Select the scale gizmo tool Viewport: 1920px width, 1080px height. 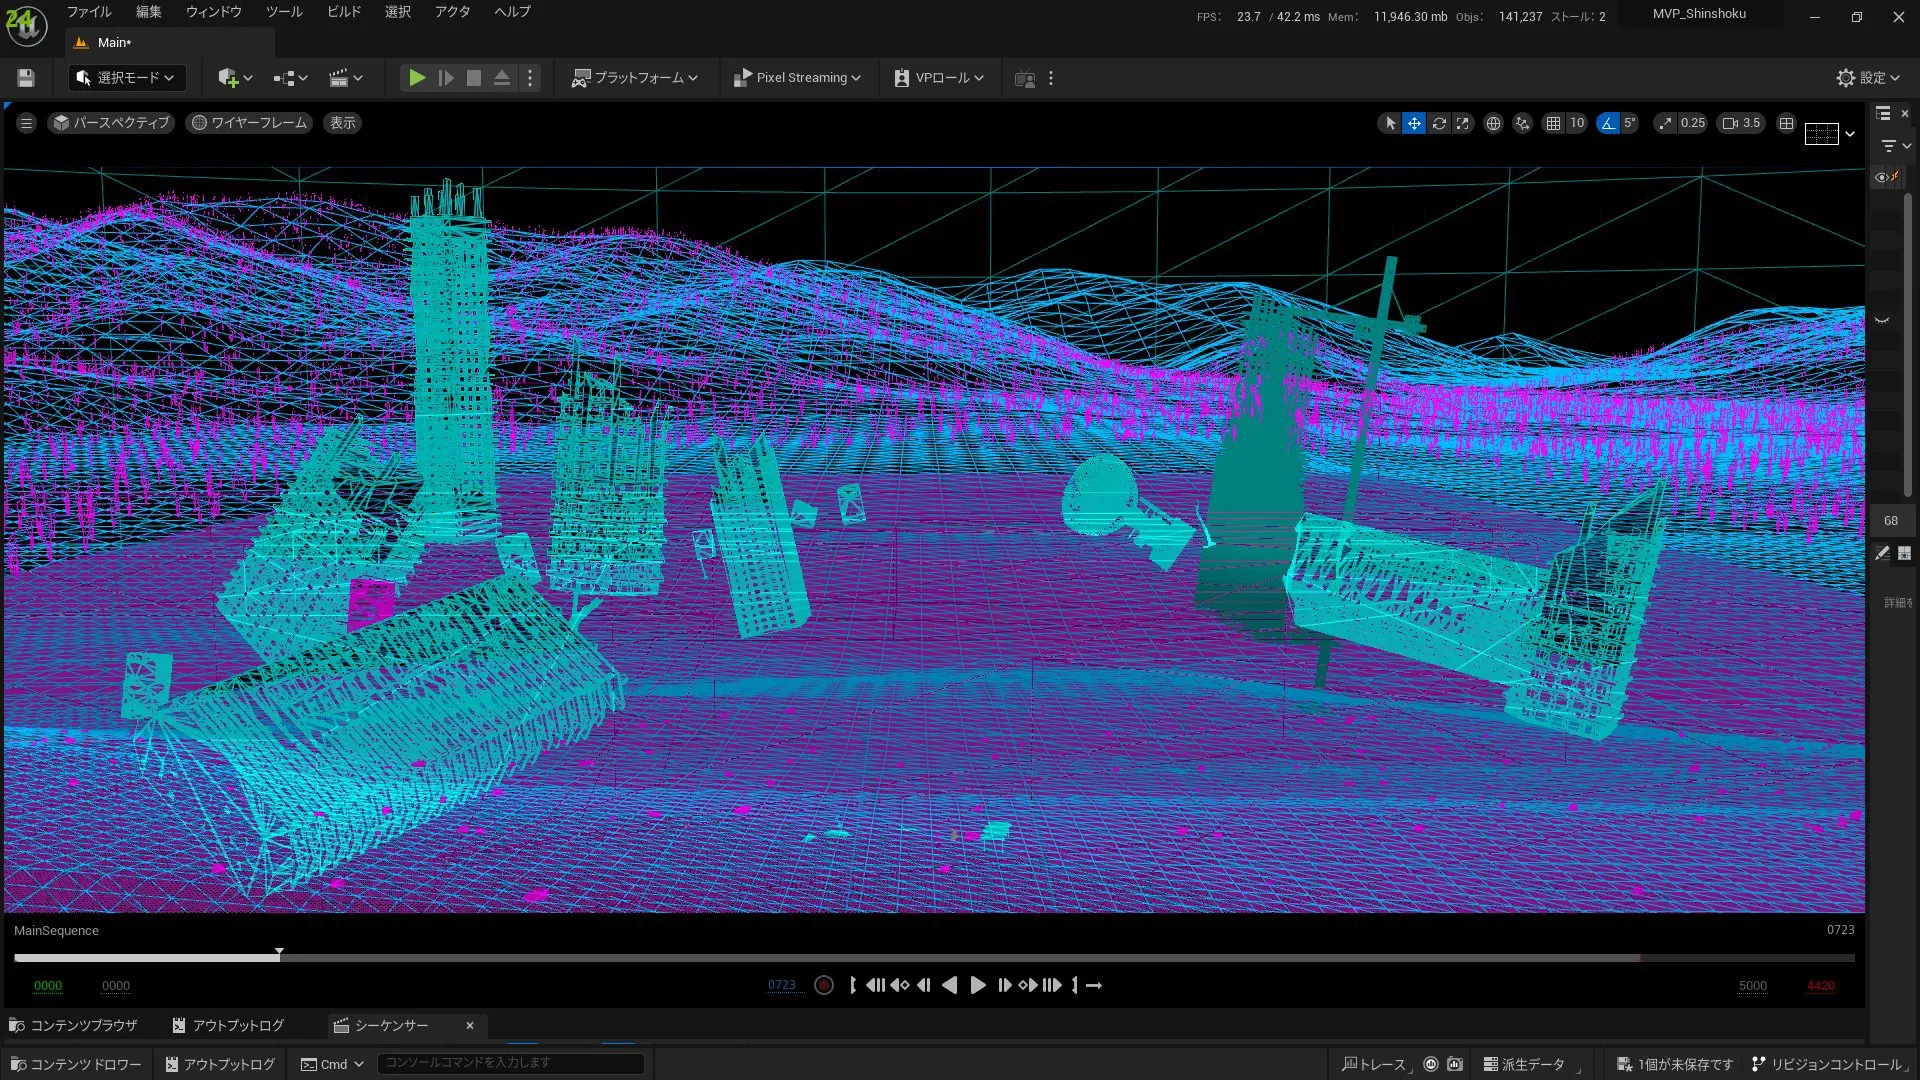[1463, 123]
